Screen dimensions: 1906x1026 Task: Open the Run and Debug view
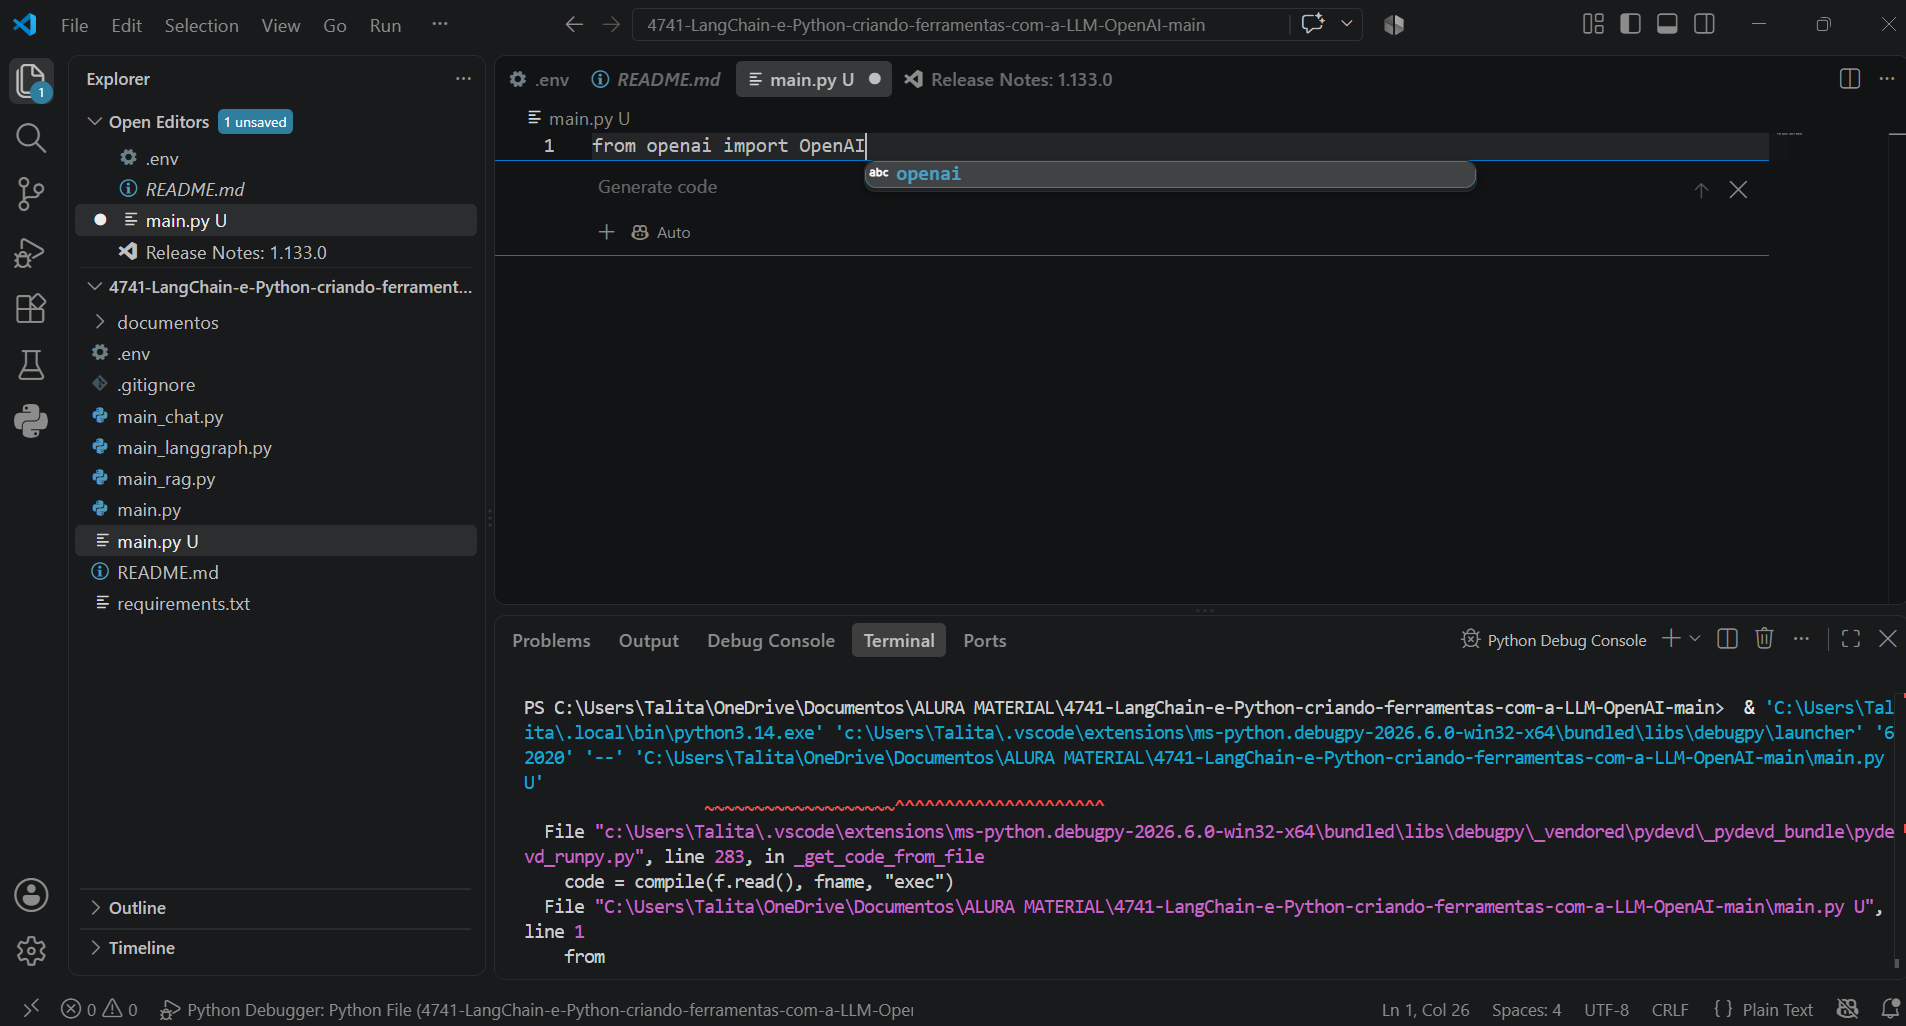coord(31,252)
